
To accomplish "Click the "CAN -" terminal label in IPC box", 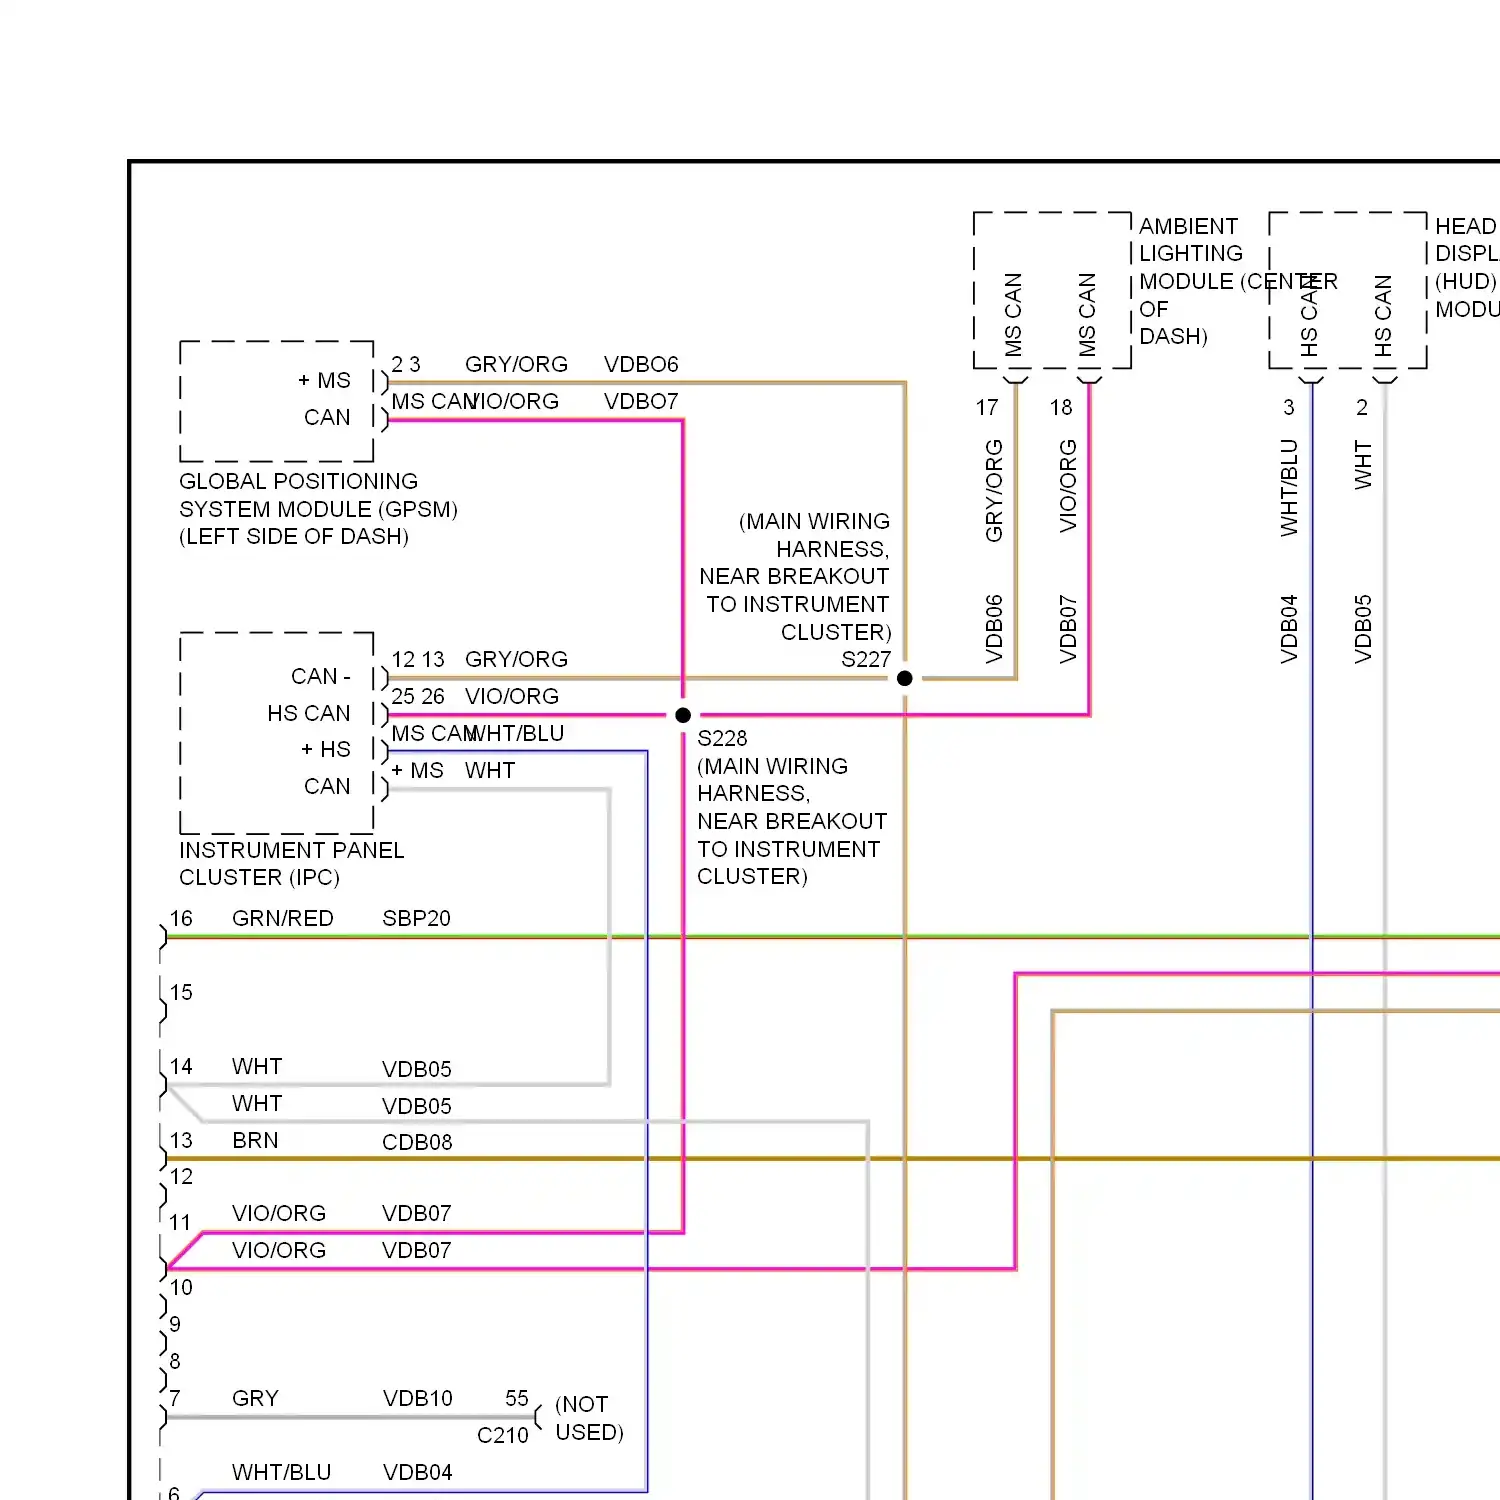I will [321, 676].
